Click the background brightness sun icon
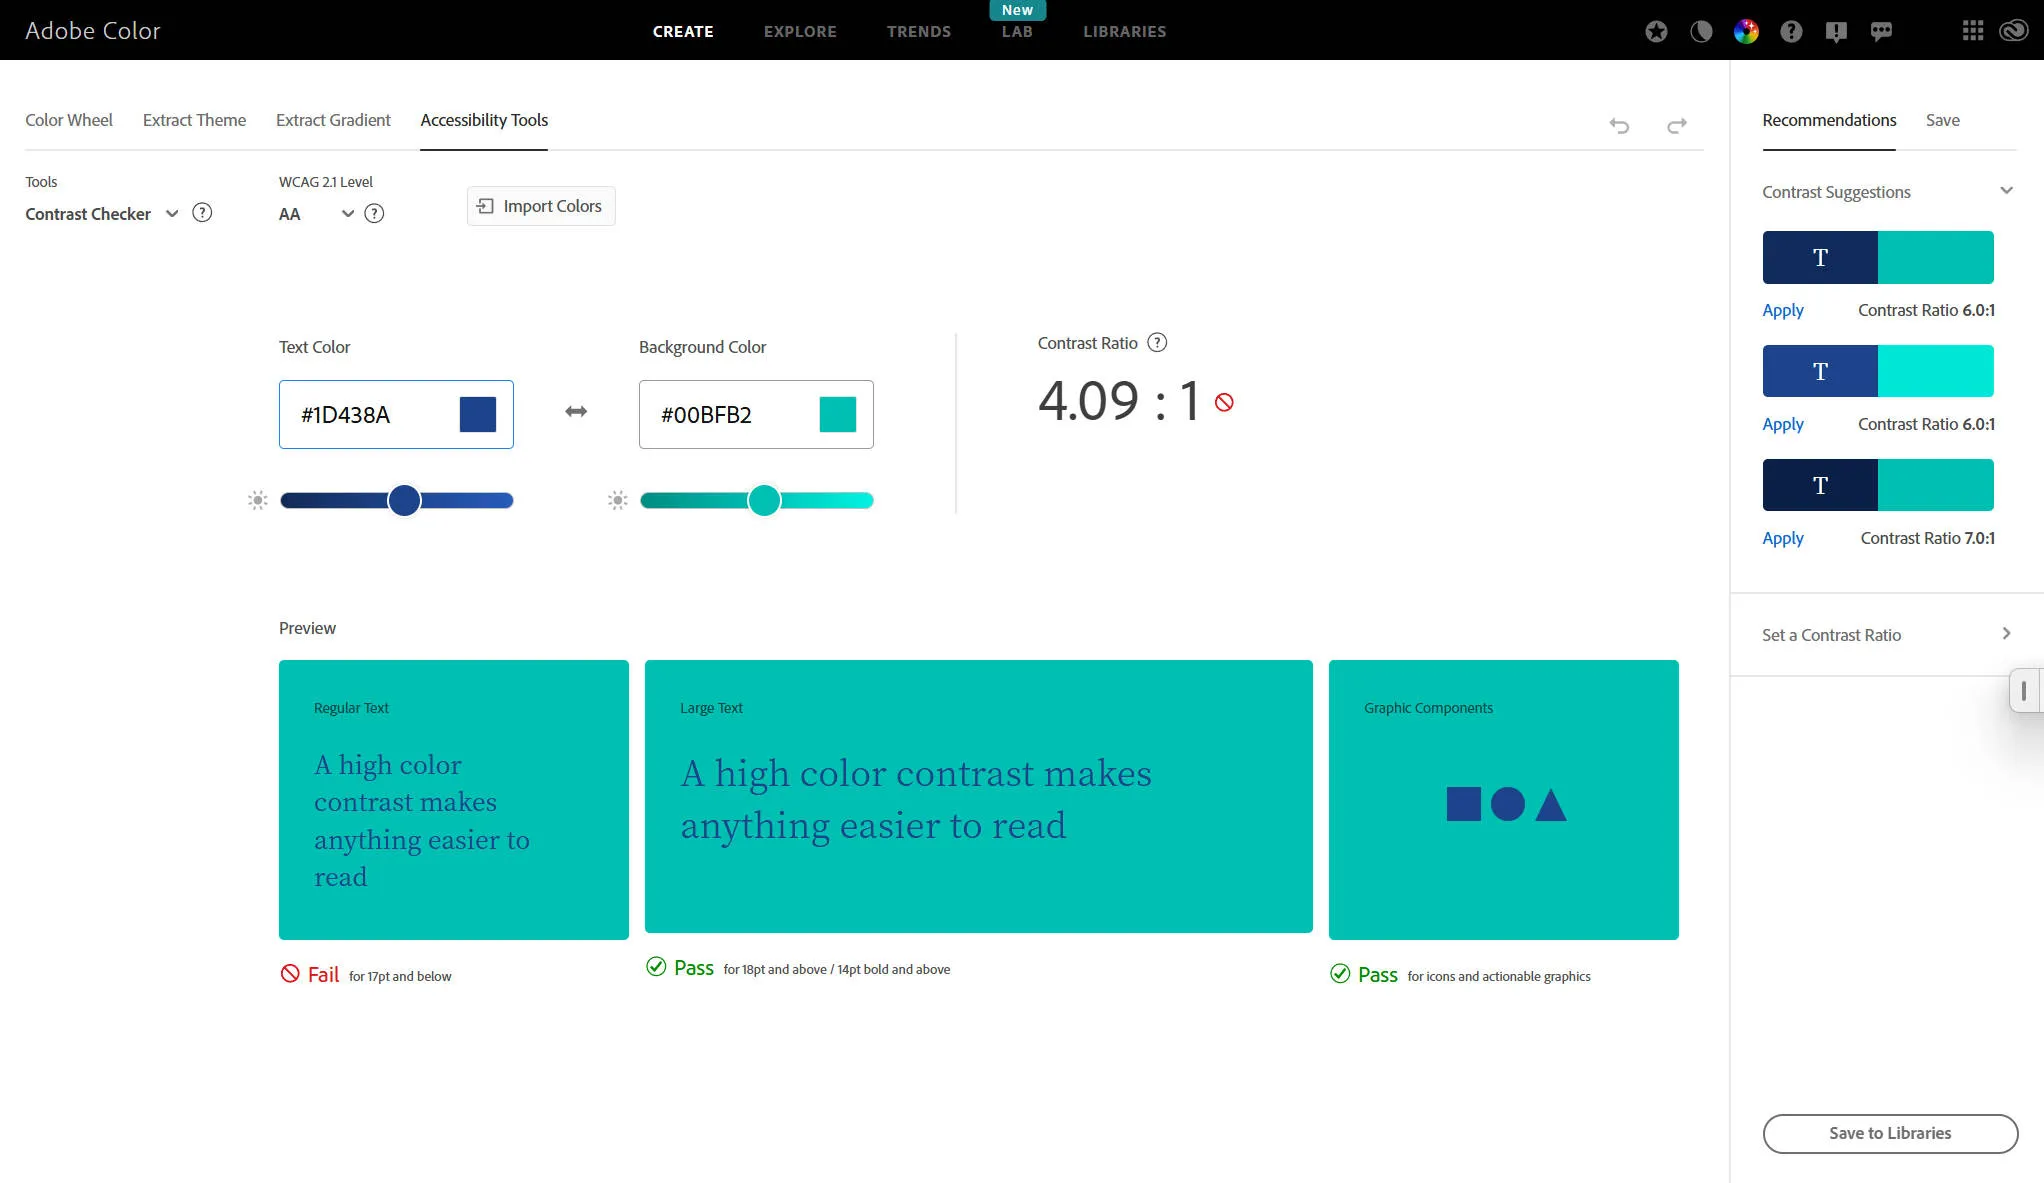The height and width of the screenshot is (1183, 2044). [x=618, y=500]
